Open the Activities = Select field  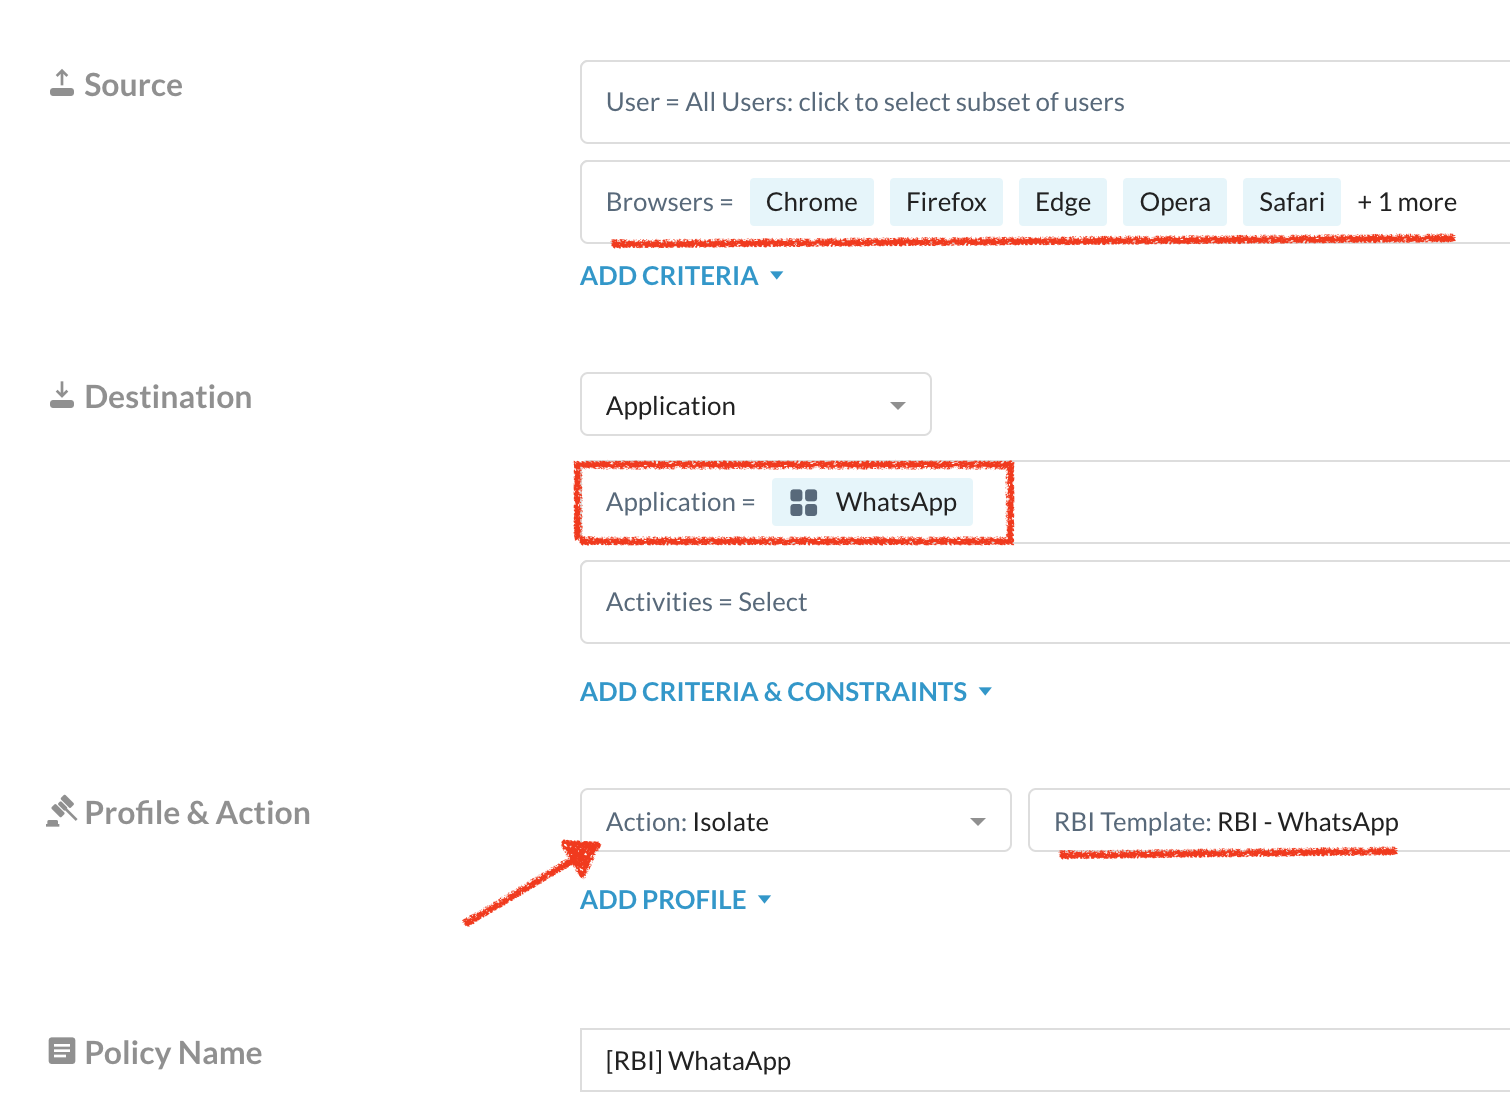click(1045, 602)
